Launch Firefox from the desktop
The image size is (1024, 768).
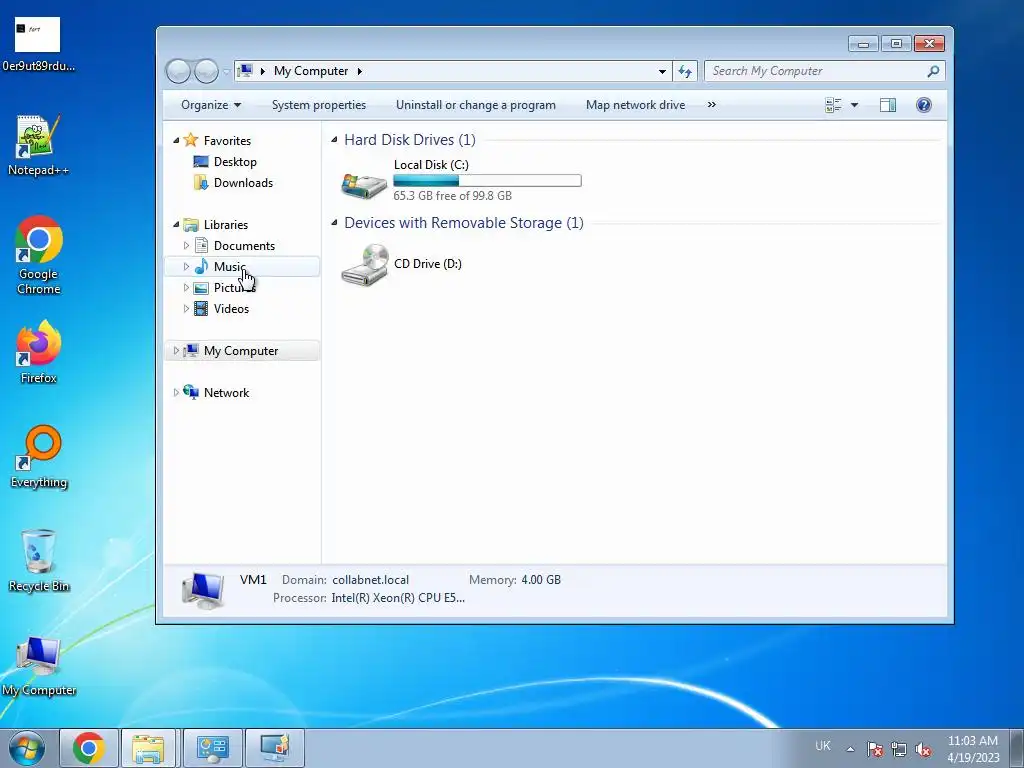pos(39,351)
